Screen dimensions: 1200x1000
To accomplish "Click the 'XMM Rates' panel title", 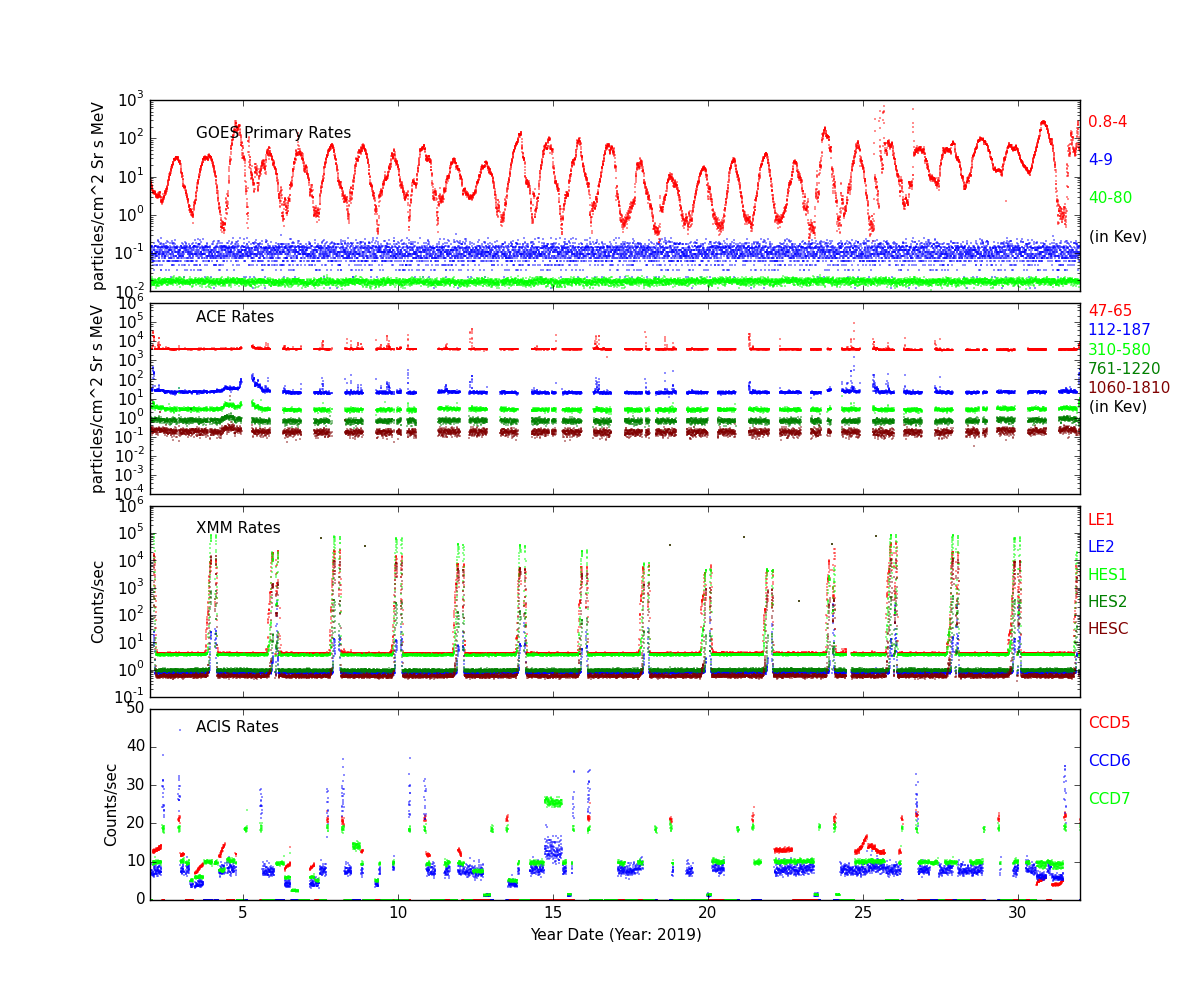I will (x=238, y=528).
